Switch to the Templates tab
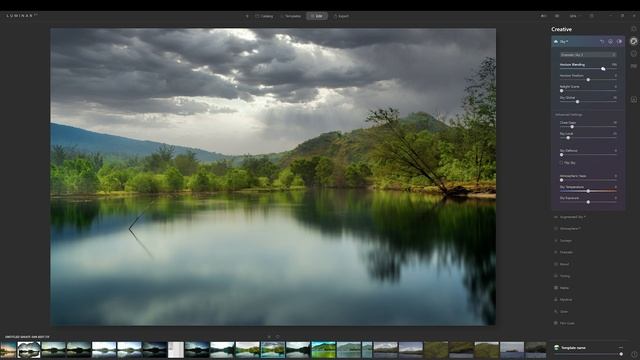The width and height of the screenshot is (640, 360). (x=291, y=16)
